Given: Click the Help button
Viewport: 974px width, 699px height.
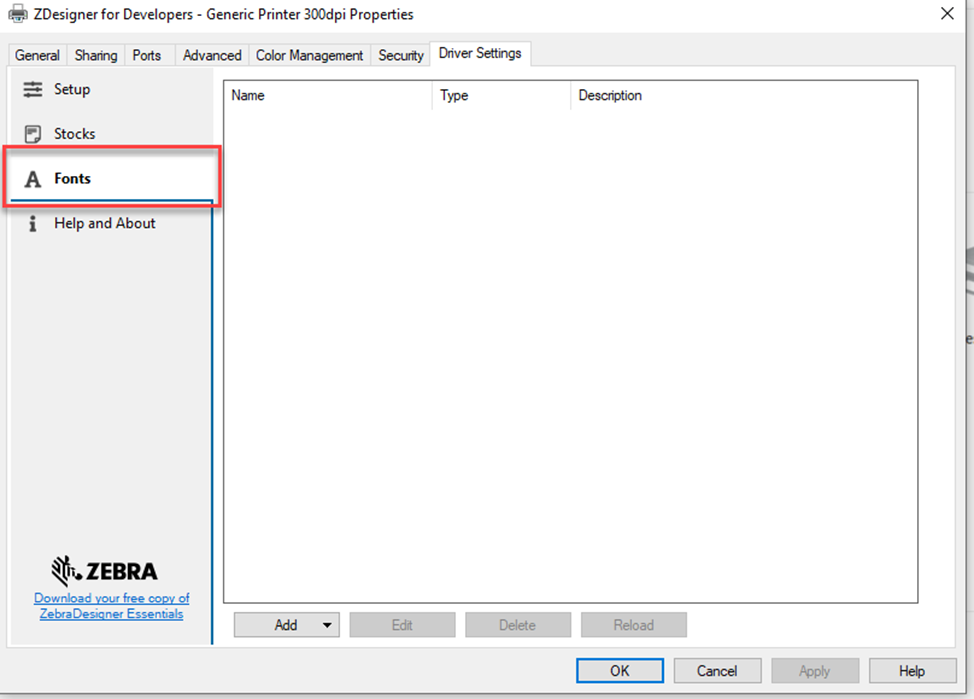Looking at the screenshot, I should (x=912, y=670).
